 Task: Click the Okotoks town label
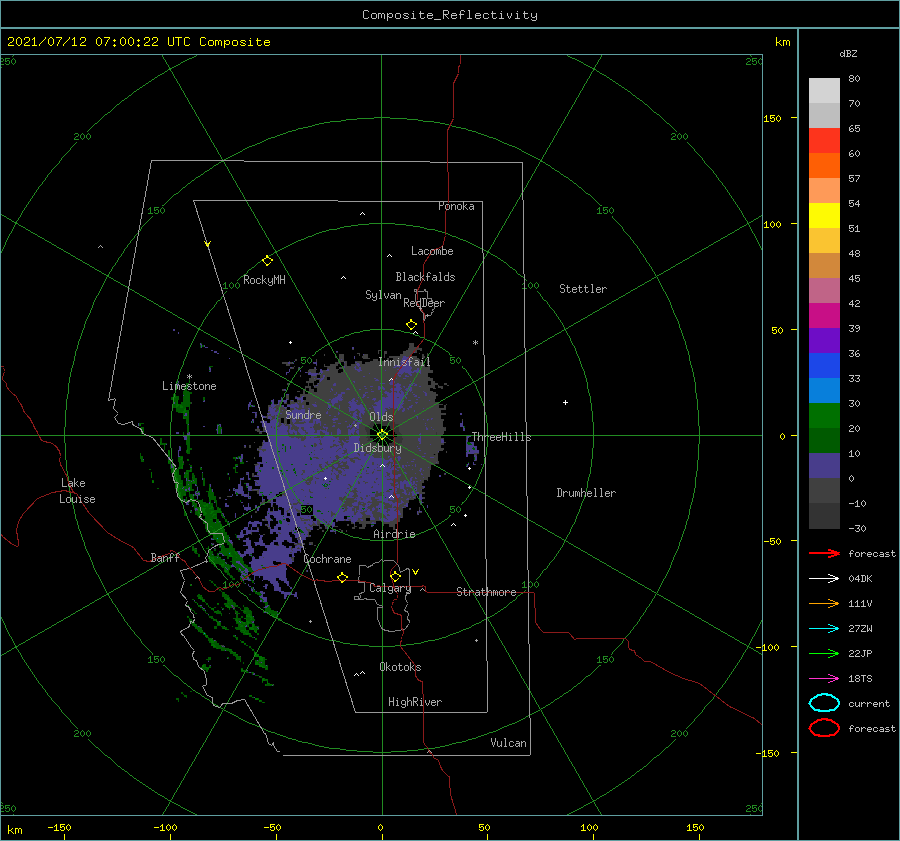[400, 667]
